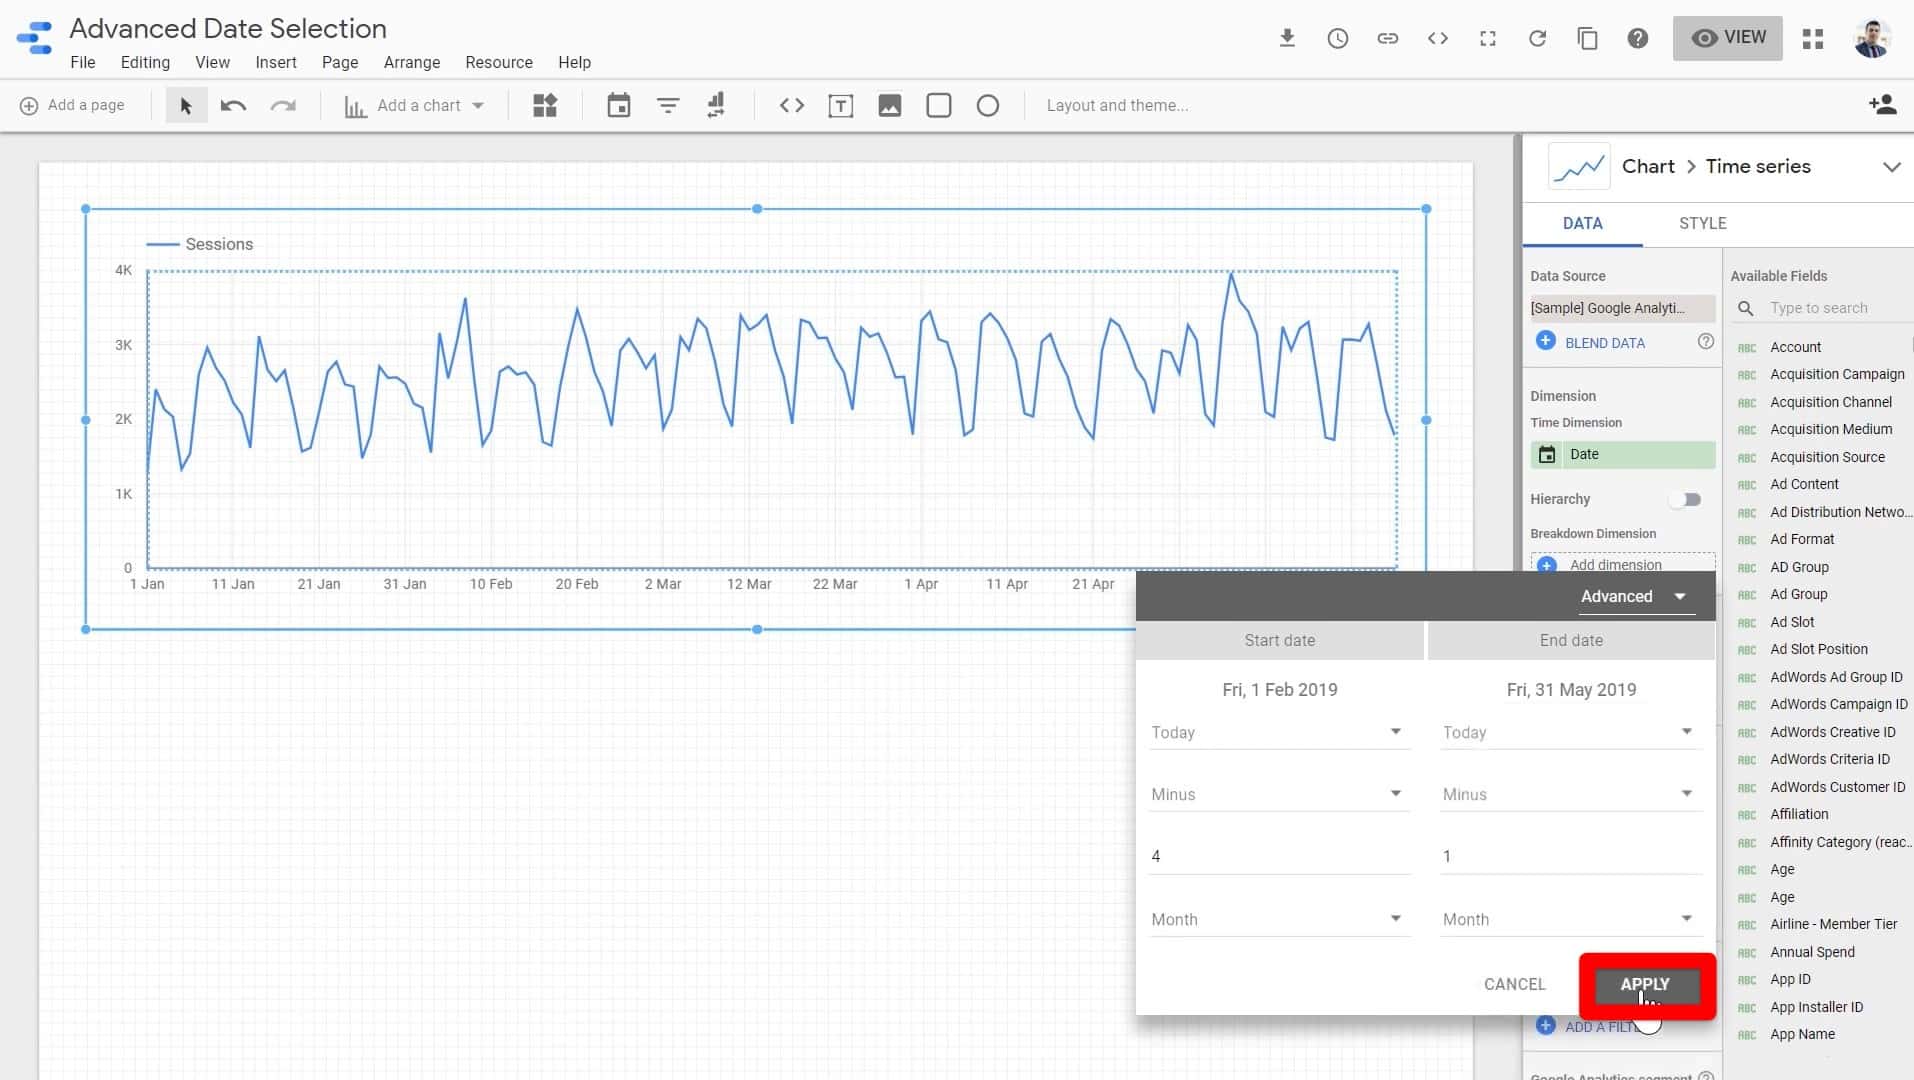The width and height of the screenshot is (1914, 1080).
Task: Select the rectangle shape tool
Action: click(938, 105)
